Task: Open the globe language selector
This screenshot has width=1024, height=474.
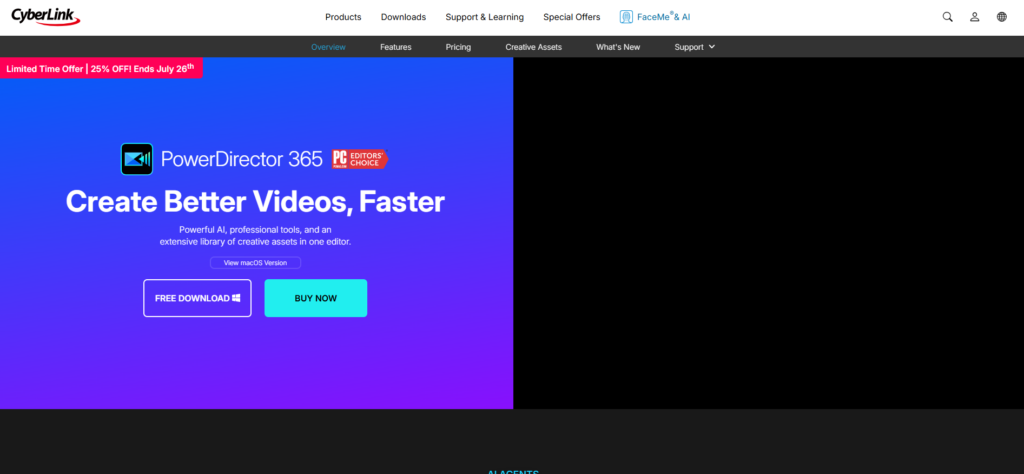Action: 1002,17
